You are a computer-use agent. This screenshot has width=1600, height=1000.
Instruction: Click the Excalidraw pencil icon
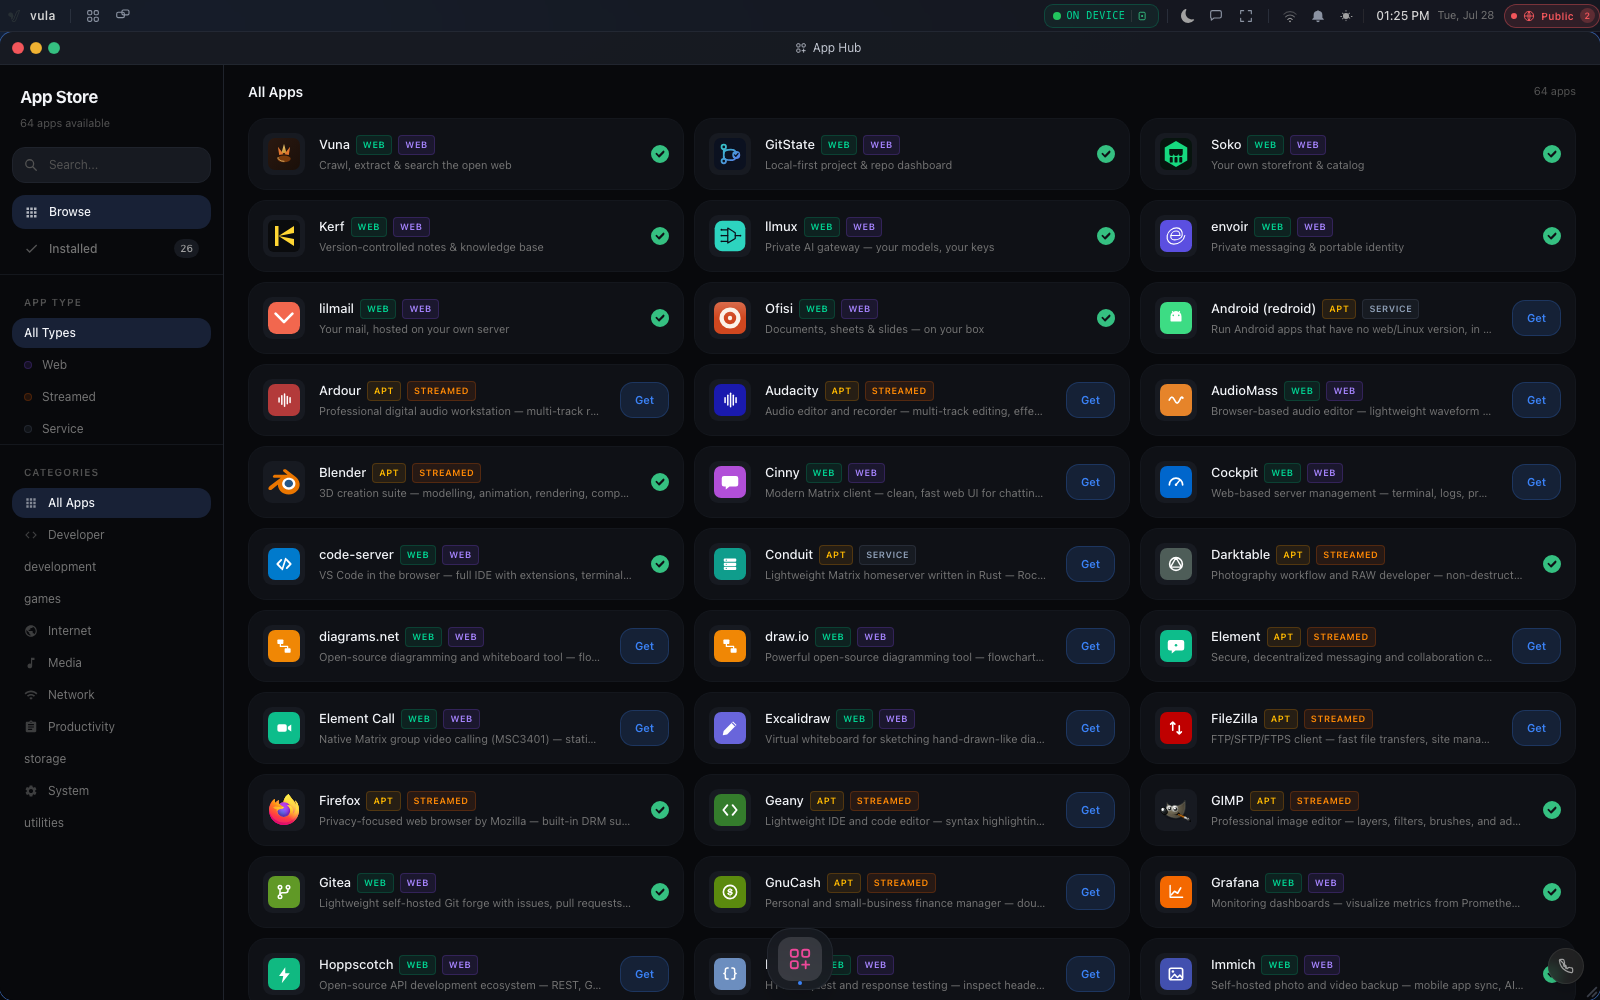click(730, 728)
